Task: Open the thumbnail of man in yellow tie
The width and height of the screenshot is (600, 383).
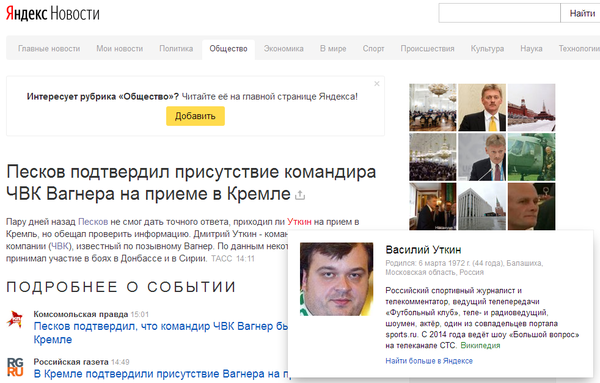Action: 482,108
